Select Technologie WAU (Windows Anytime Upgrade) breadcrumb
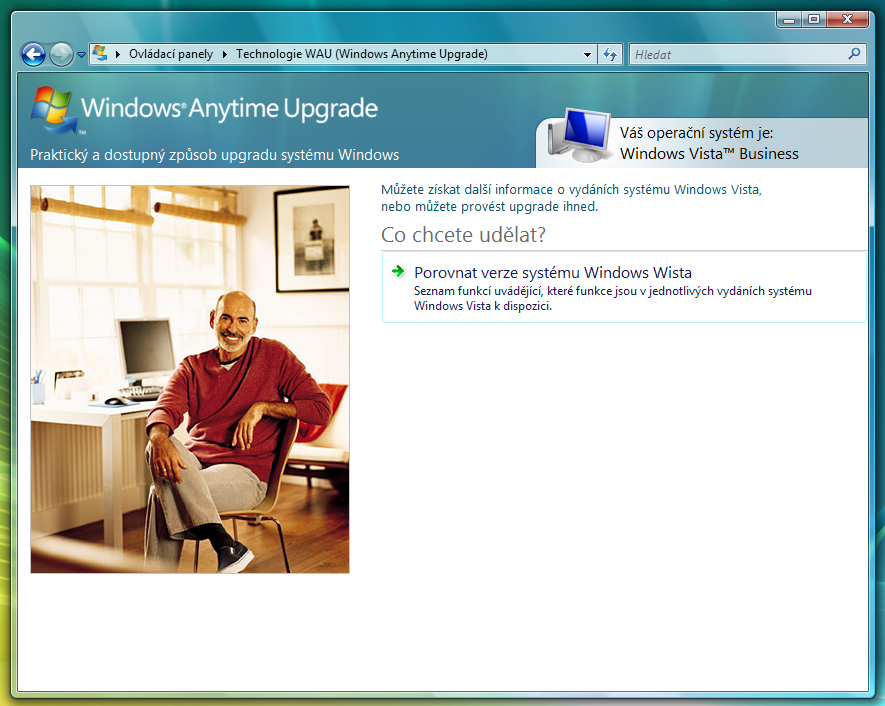885x706 pixels. point(362,54)
